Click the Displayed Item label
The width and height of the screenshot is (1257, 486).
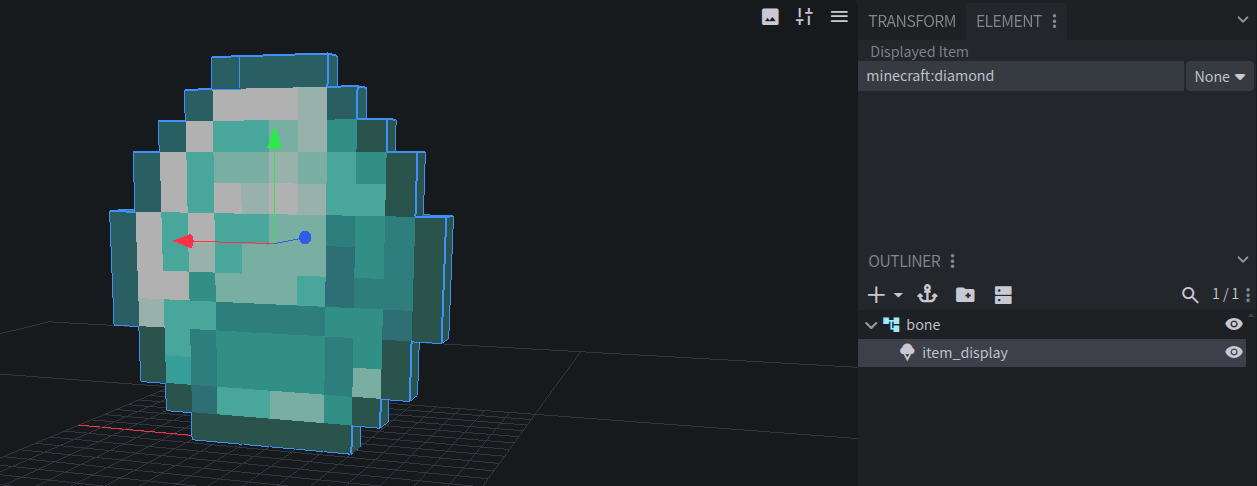(x=919, y=52)
